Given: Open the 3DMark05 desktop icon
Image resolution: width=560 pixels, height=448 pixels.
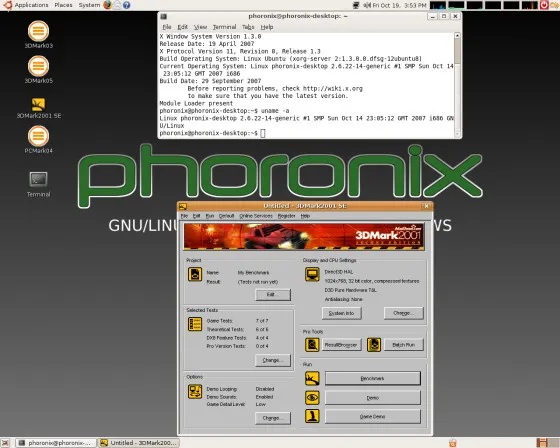Looking at the screenshot, I should (x=38, y=66).
